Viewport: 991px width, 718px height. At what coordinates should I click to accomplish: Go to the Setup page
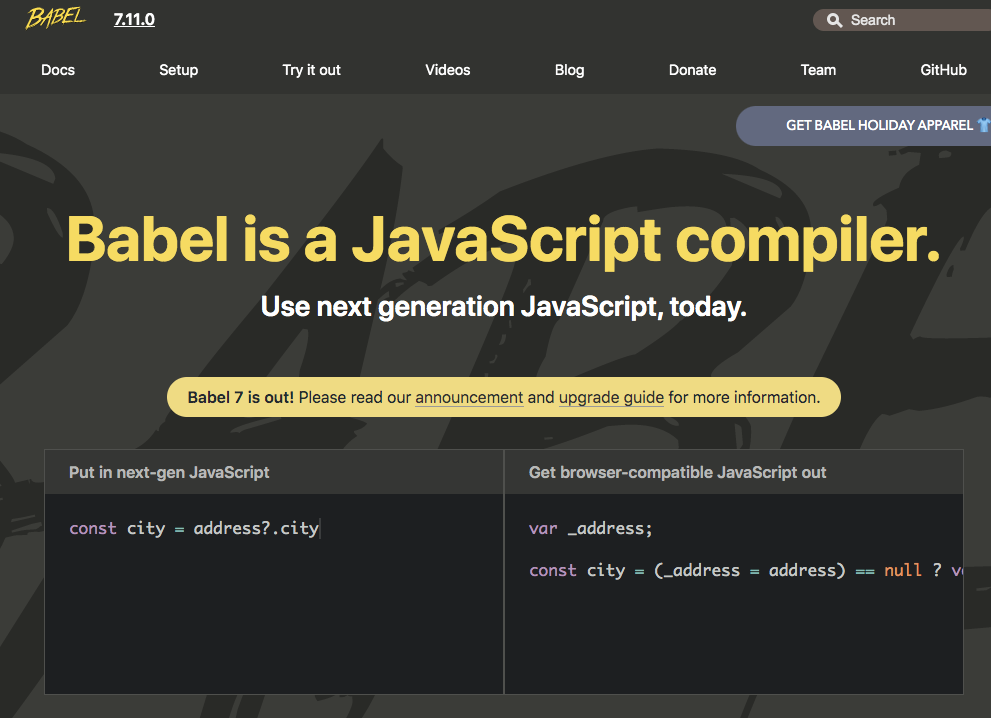coord(178,70)
